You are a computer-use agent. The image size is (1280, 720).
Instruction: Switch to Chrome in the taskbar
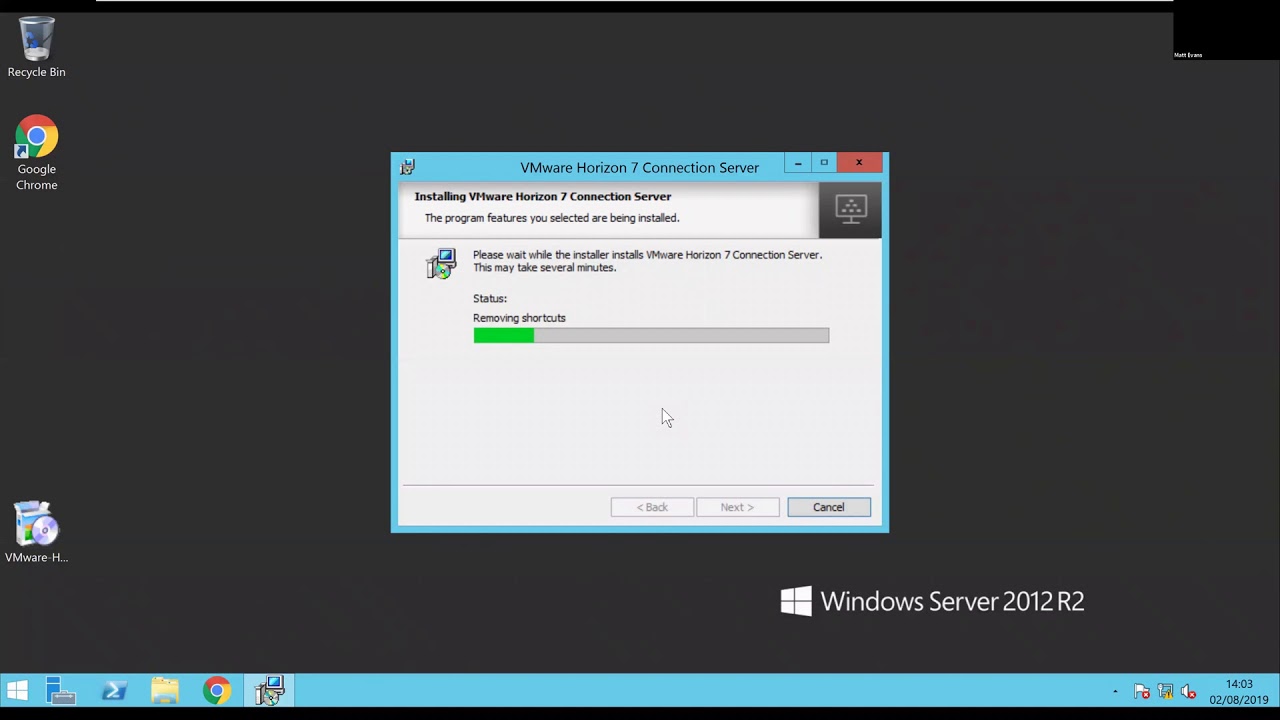pos(217,691)
